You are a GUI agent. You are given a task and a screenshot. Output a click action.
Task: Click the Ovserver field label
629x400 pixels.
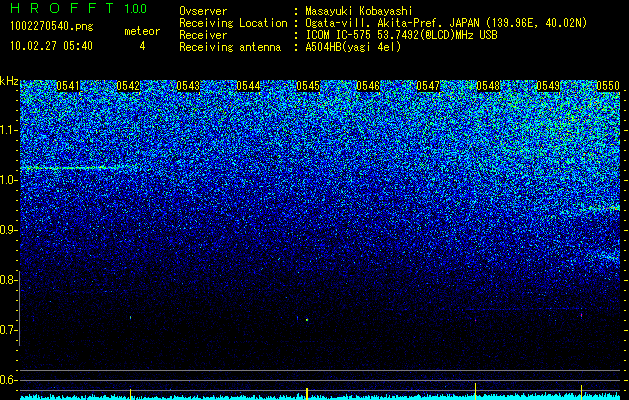pos(203,11)
